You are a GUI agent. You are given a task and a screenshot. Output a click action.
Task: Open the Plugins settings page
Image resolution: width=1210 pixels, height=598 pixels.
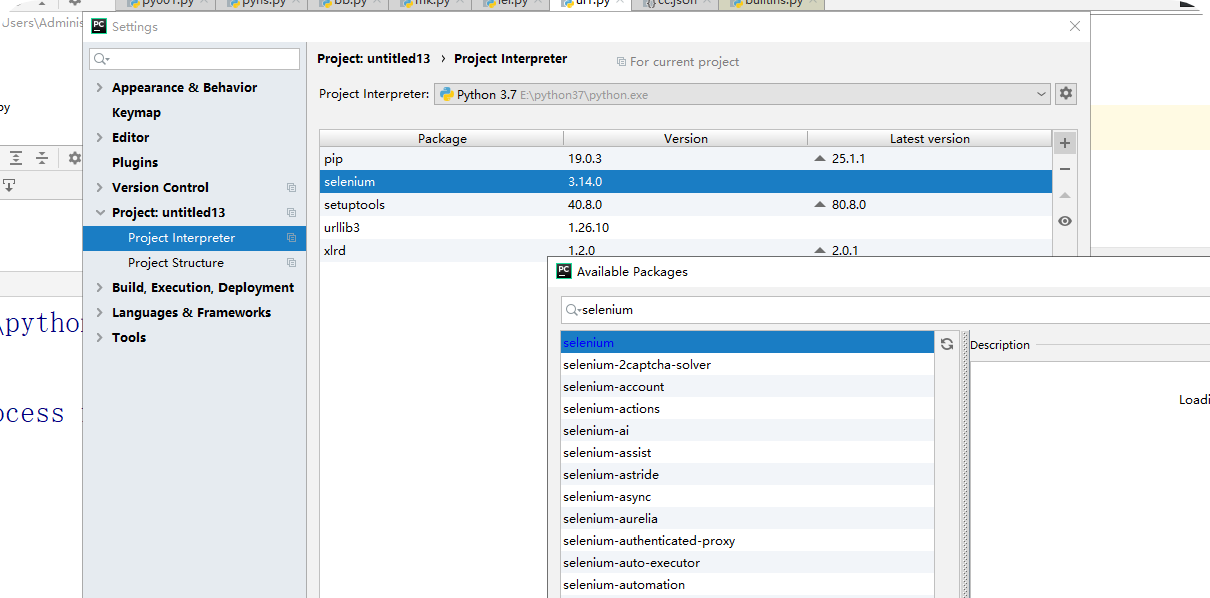pyautogui.click(x=135, y=163)
